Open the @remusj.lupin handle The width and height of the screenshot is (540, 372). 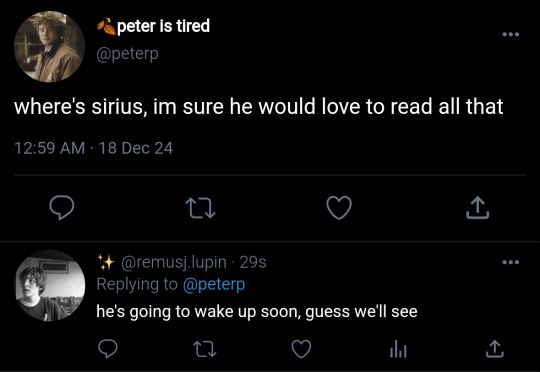point(174,263)
